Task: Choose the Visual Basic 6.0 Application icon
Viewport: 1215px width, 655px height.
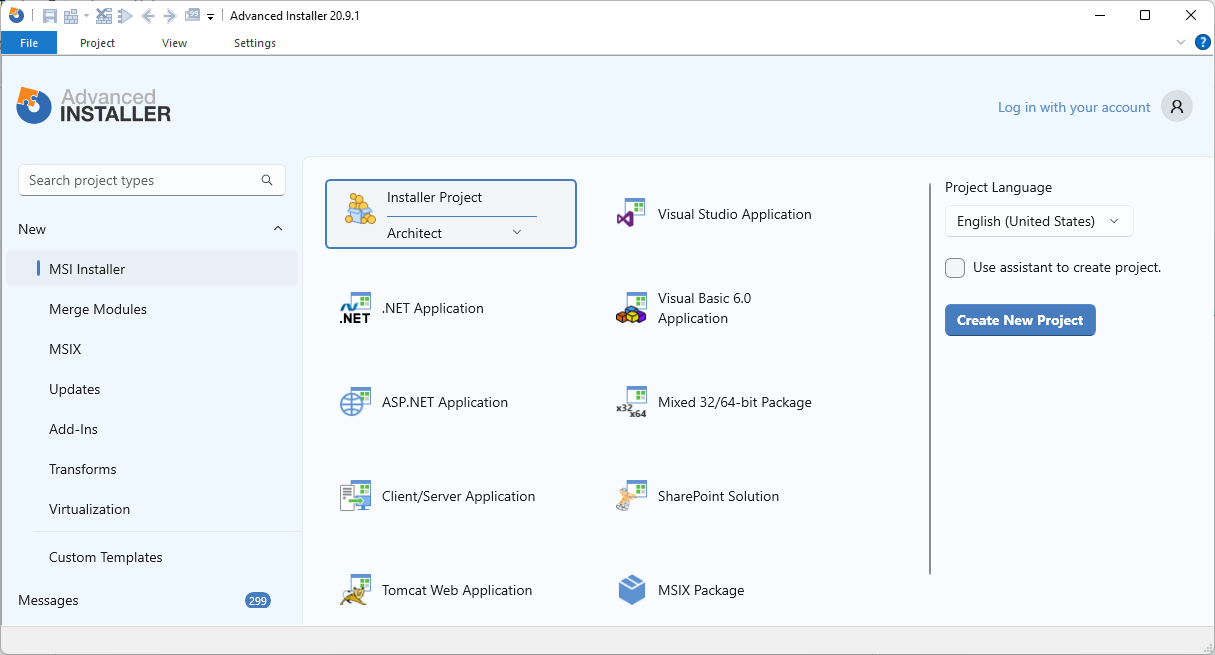Action: (x=631, y=308)
